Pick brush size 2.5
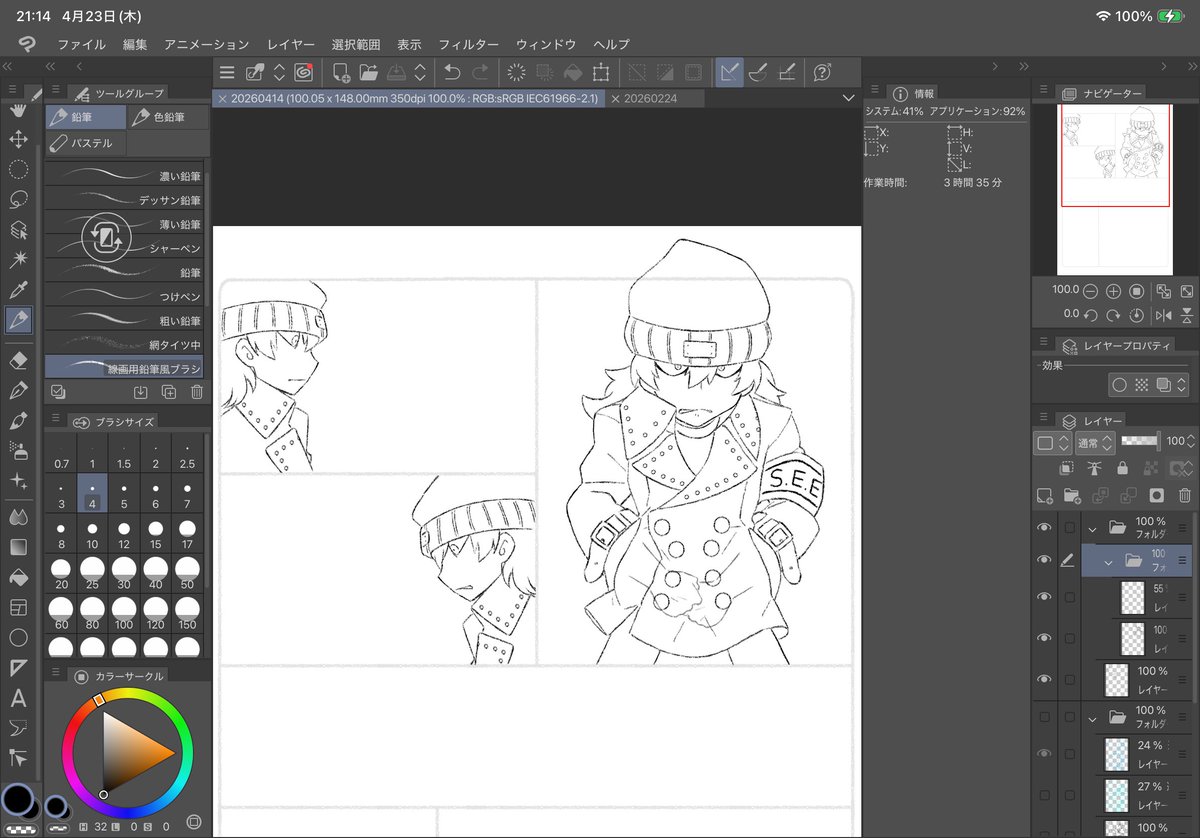 coord(187,455)
